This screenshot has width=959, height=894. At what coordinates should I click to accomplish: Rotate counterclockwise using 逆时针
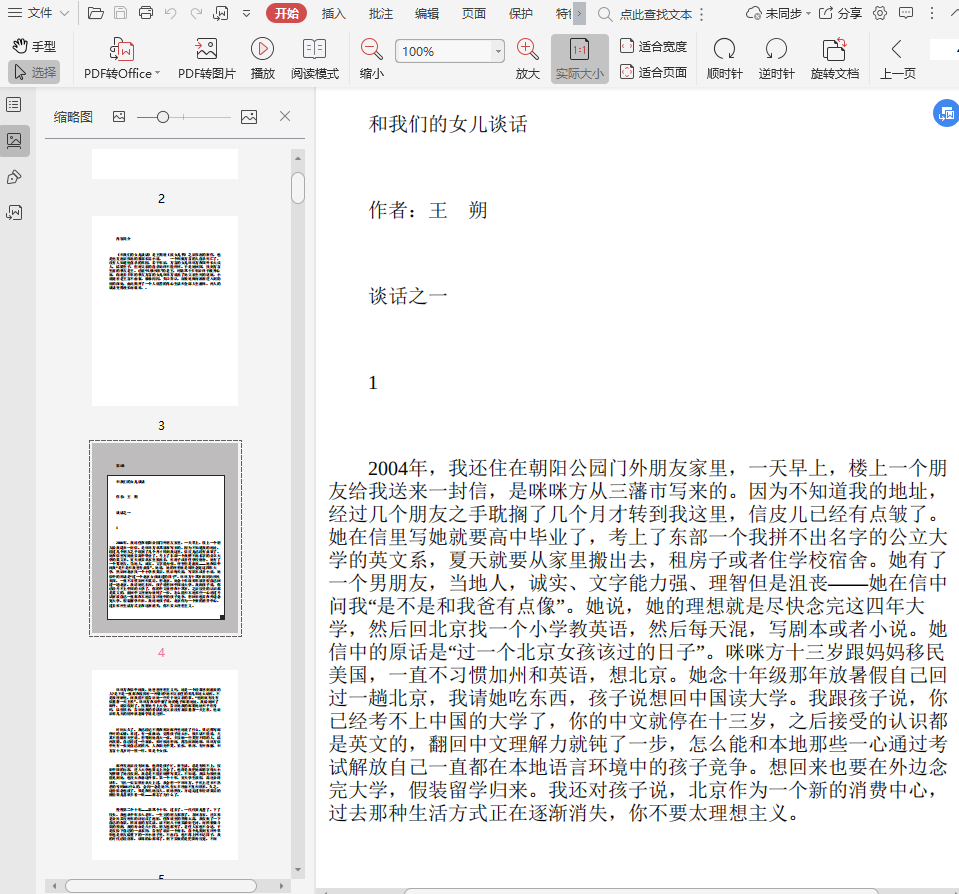pos(776,58)
